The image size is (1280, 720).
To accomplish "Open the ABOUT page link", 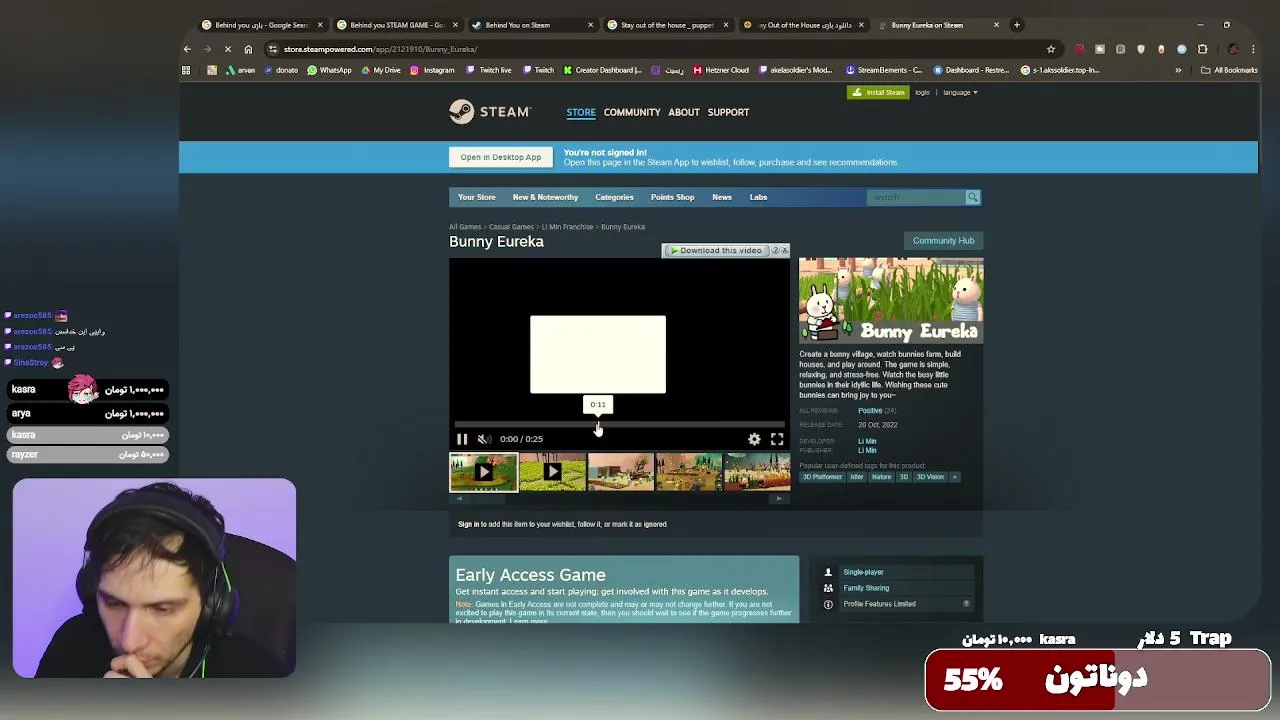I will click(x=684, y=112).
